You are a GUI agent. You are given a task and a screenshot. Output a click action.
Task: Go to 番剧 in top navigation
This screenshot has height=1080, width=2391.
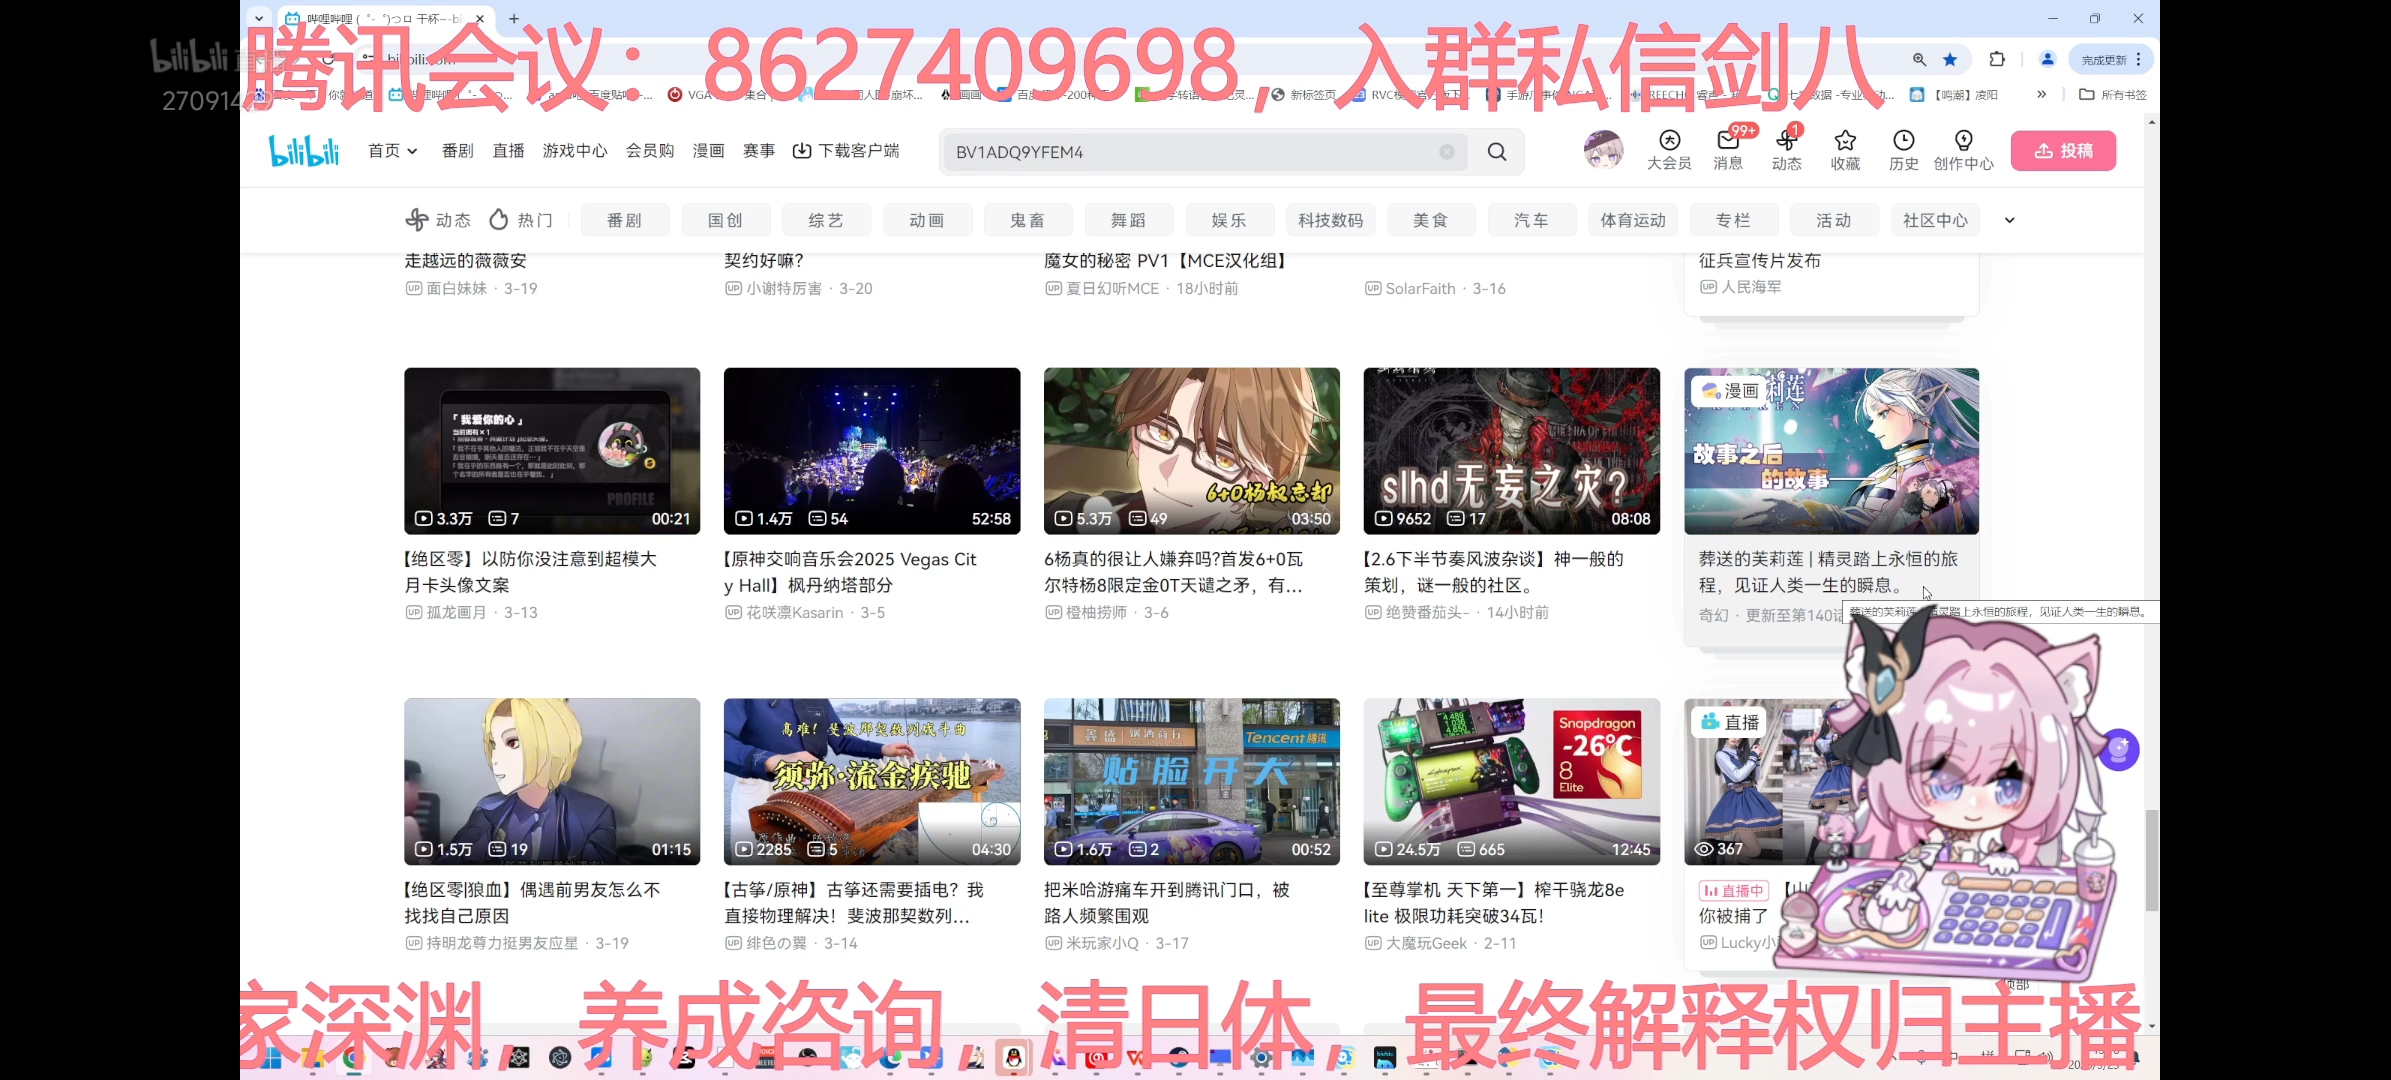click(458, 151)
